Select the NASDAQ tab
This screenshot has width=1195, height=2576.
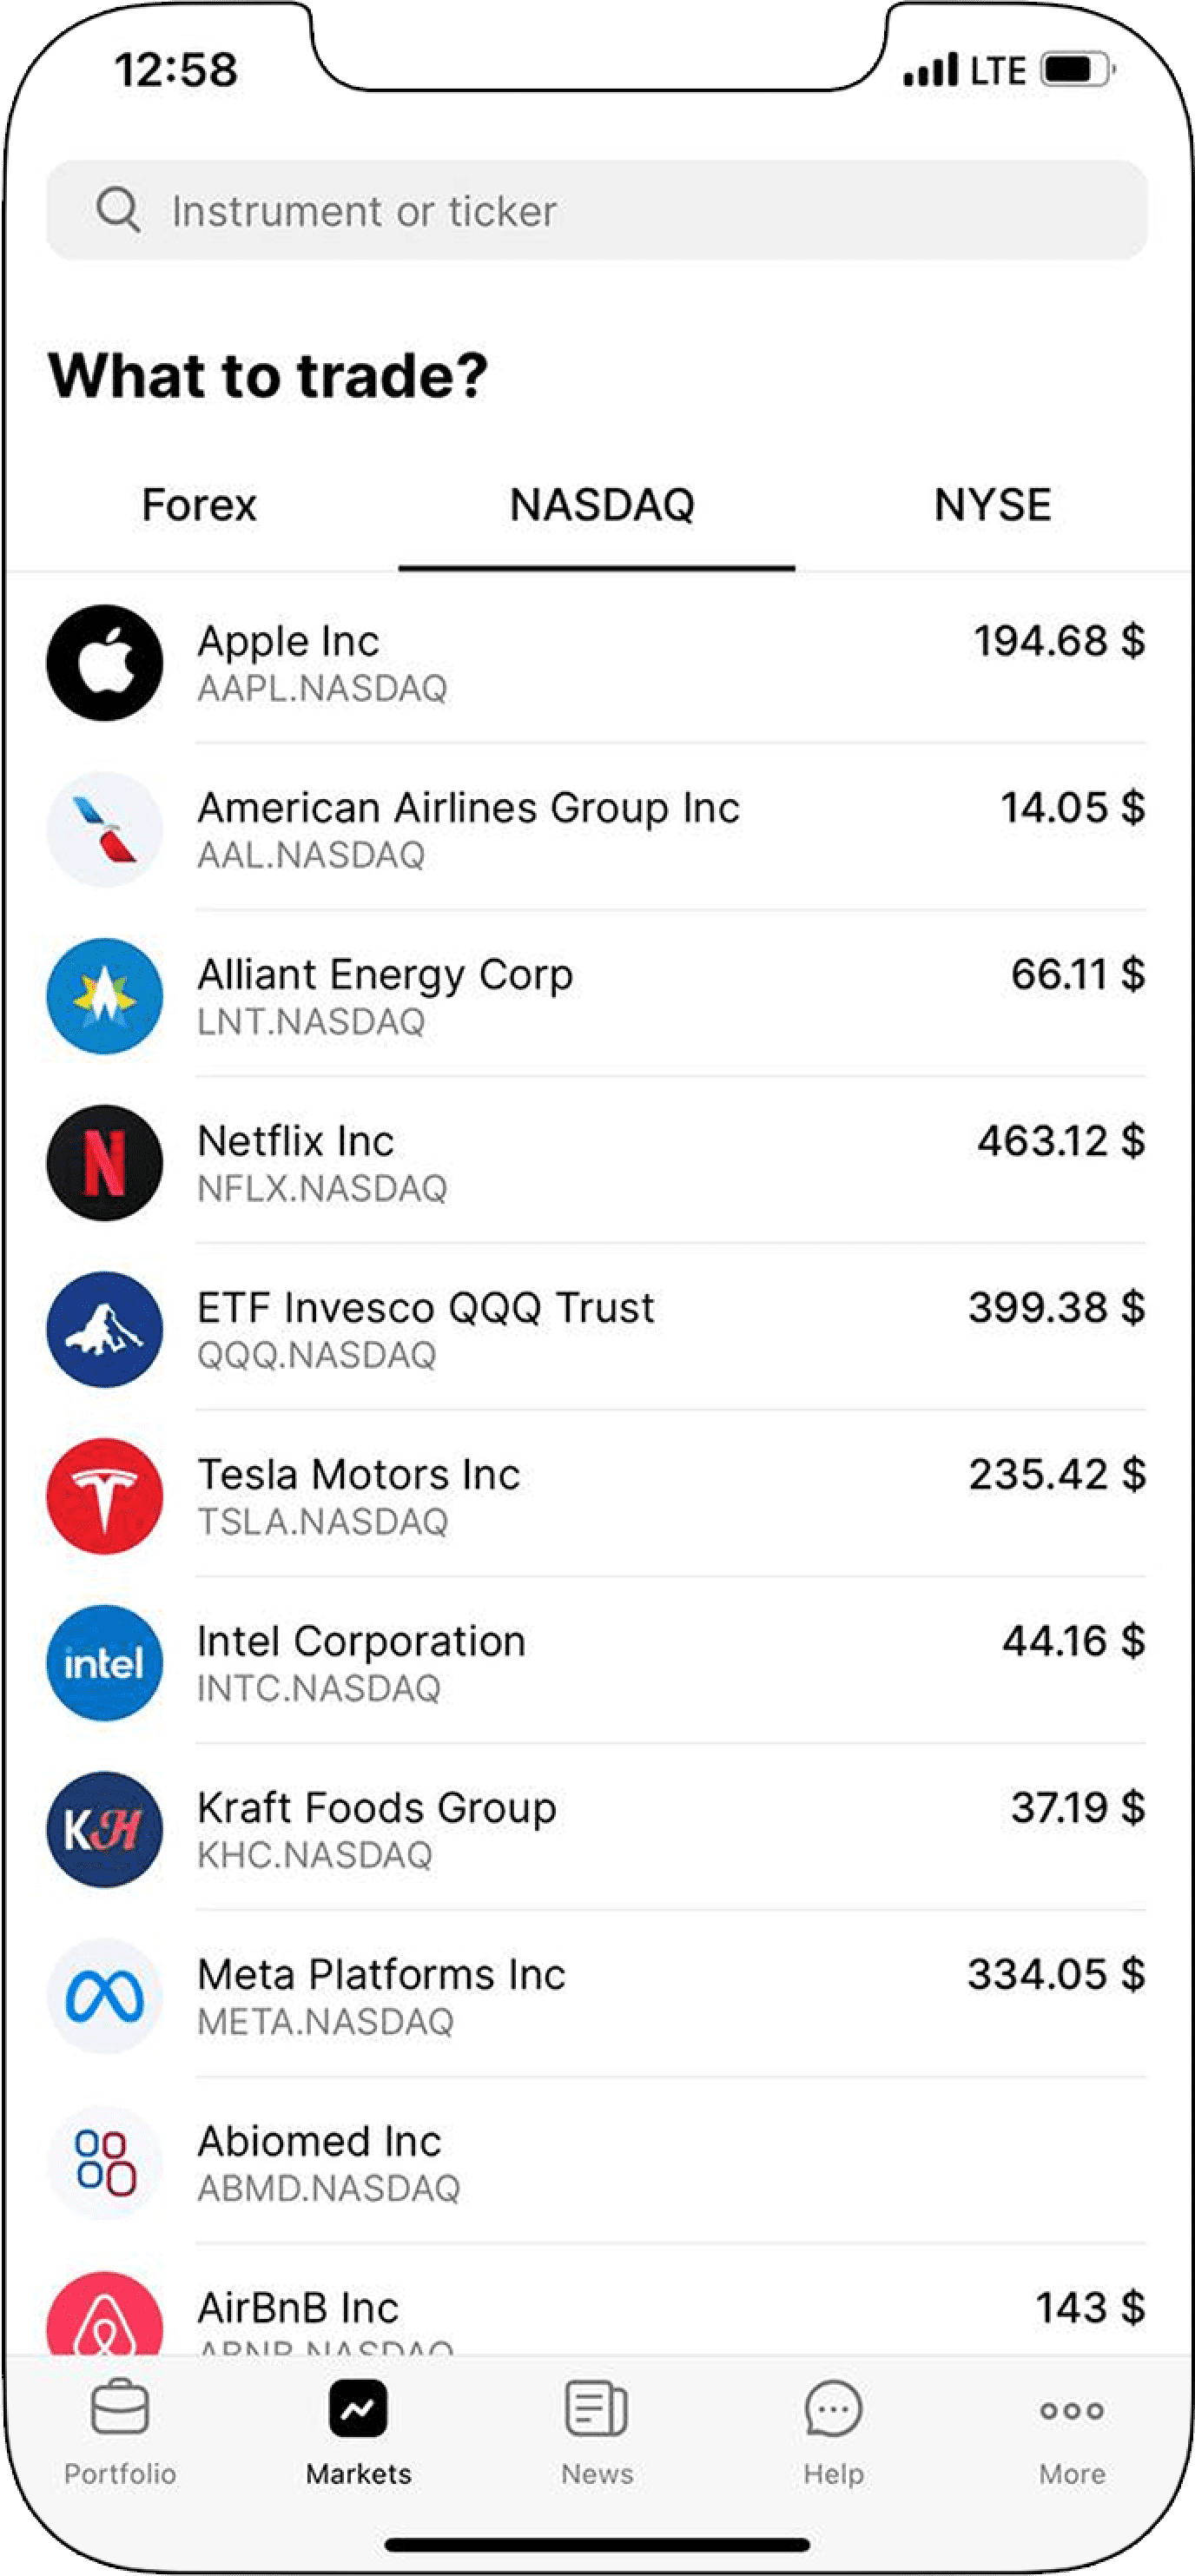pyautogui.click(x=601, y=505)
